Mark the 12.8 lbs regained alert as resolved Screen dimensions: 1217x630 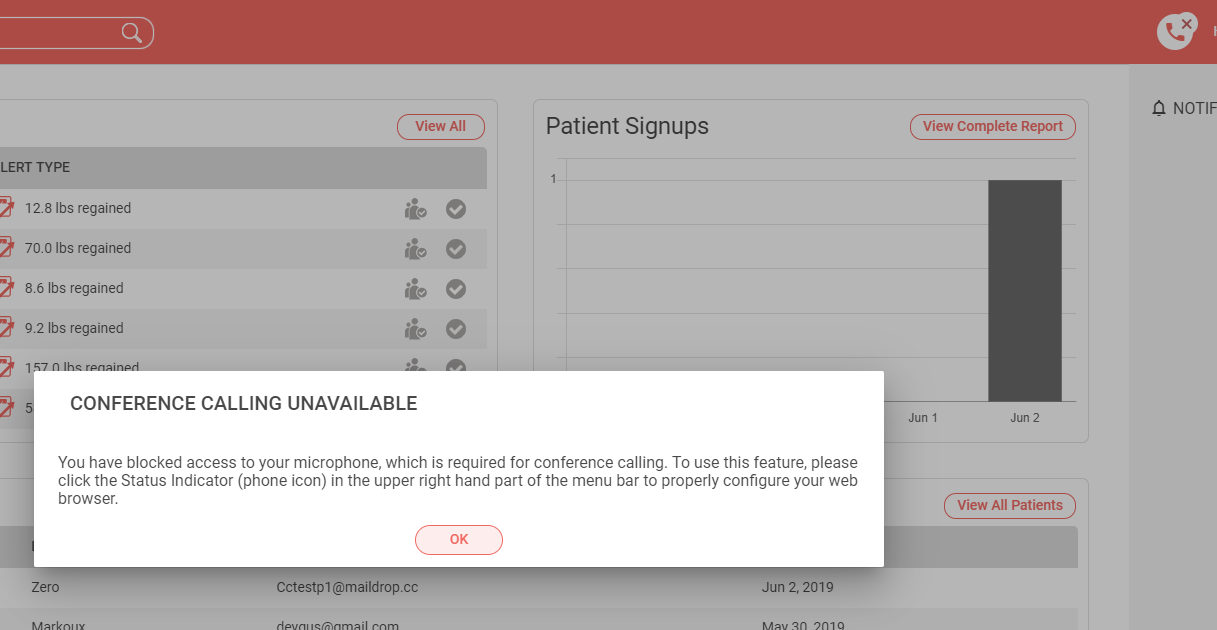[x=456, y=209]
